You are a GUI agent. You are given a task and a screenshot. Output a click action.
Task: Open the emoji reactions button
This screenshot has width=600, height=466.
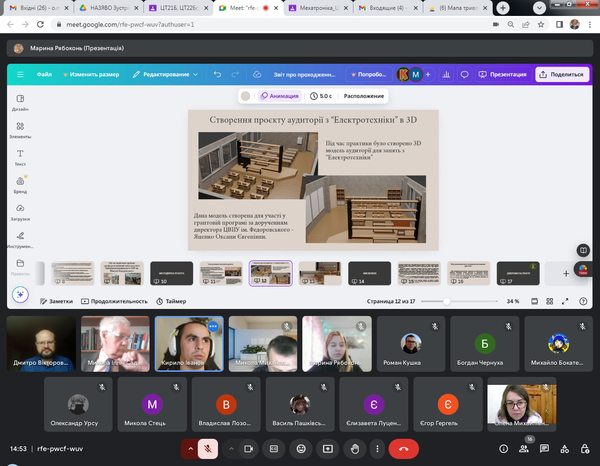pos(301,450)
